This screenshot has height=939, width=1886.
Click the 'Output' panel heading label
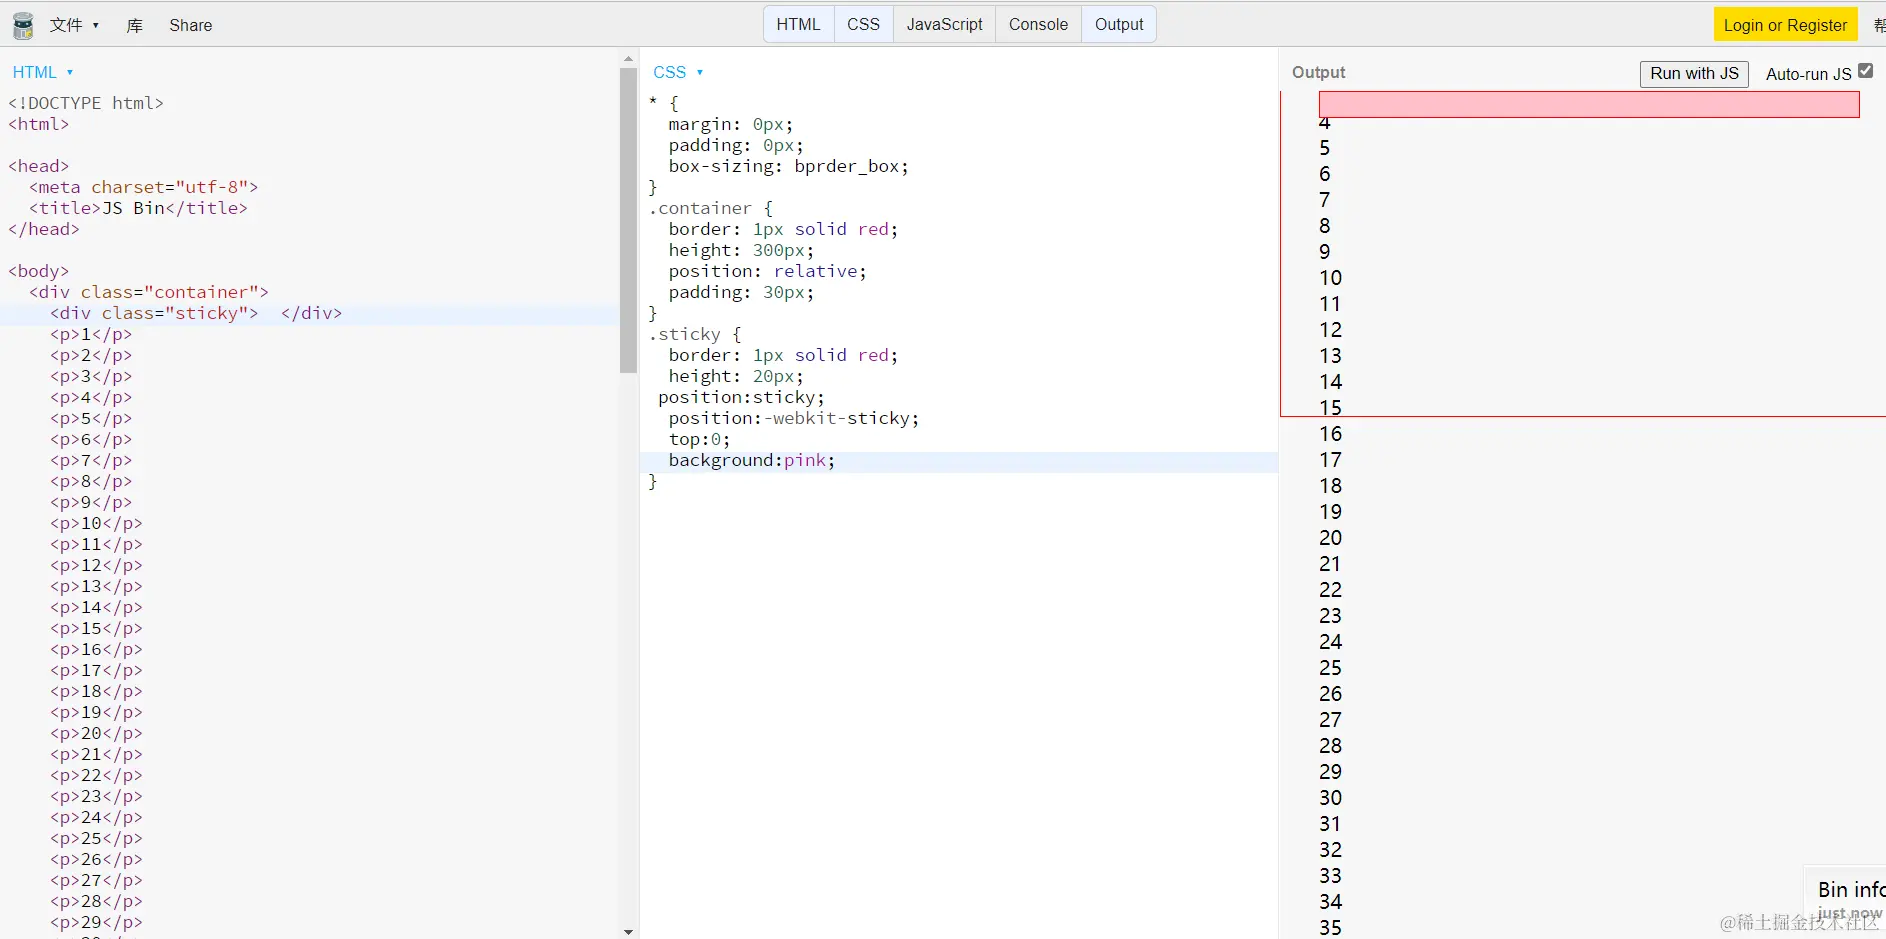click(1319, 72)
